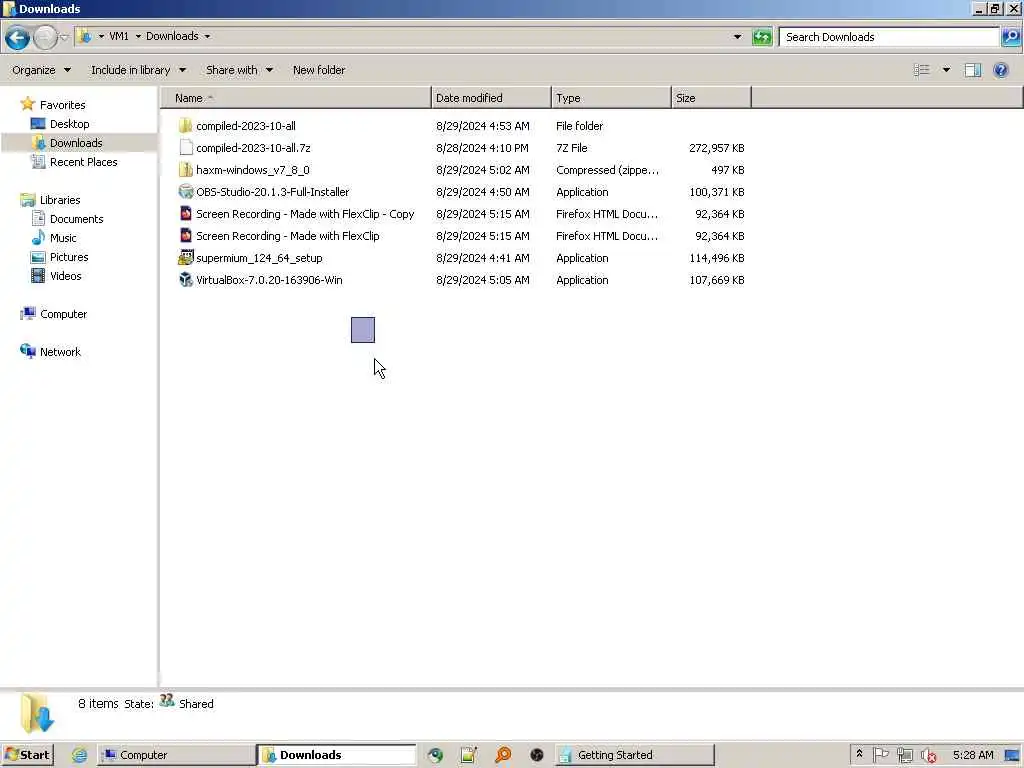Open the Documents library
Image resolution: width=1024 pixels, height=768 pixels.
click(76, 219)
